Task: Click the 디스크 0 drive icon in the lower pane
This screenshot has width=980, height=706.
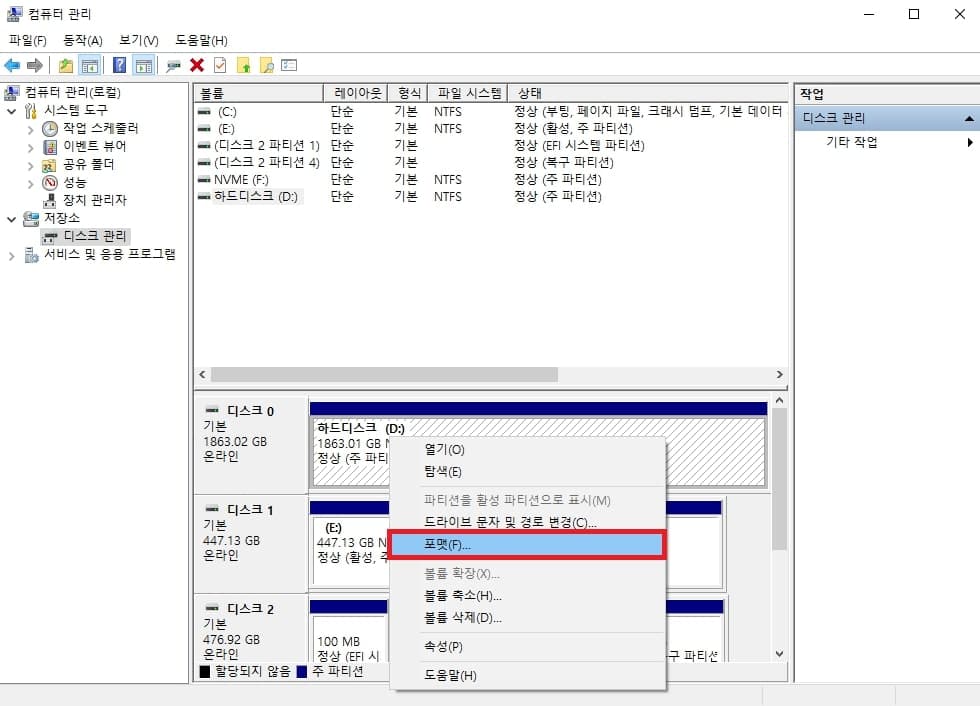Action: [214, 410]
